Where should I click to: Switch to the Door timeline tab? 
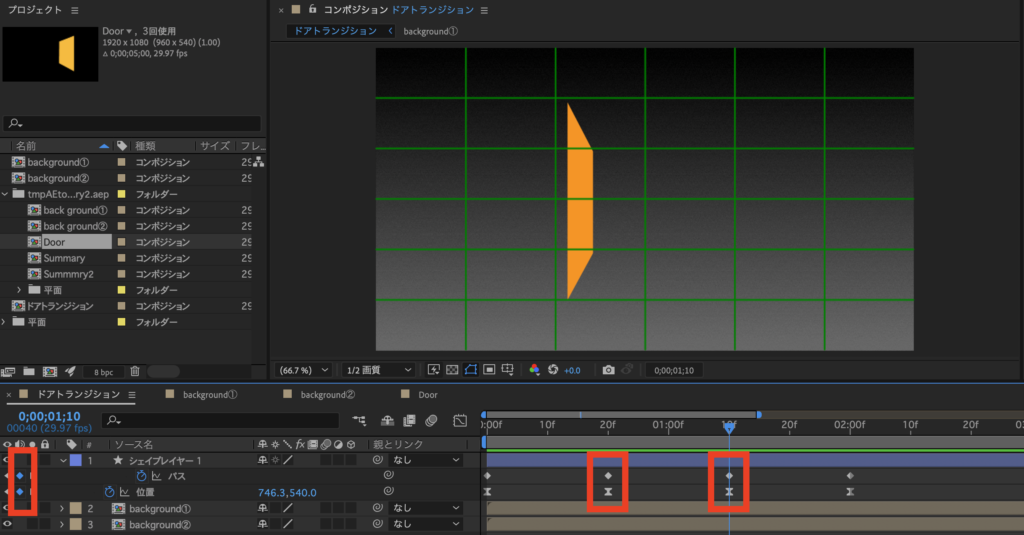click(427, 395)
